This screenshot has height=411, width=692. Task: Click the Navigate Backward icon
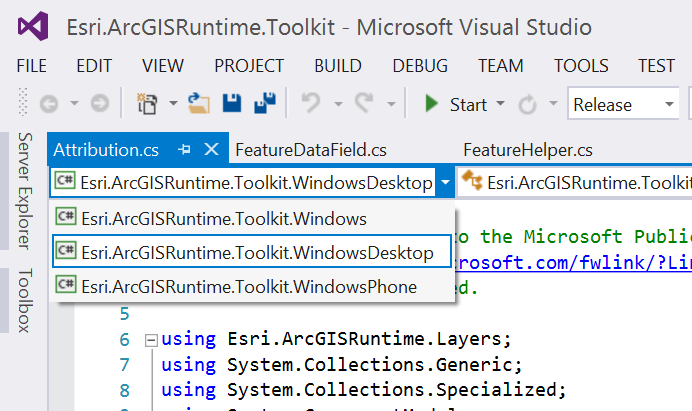click(49, 104)
